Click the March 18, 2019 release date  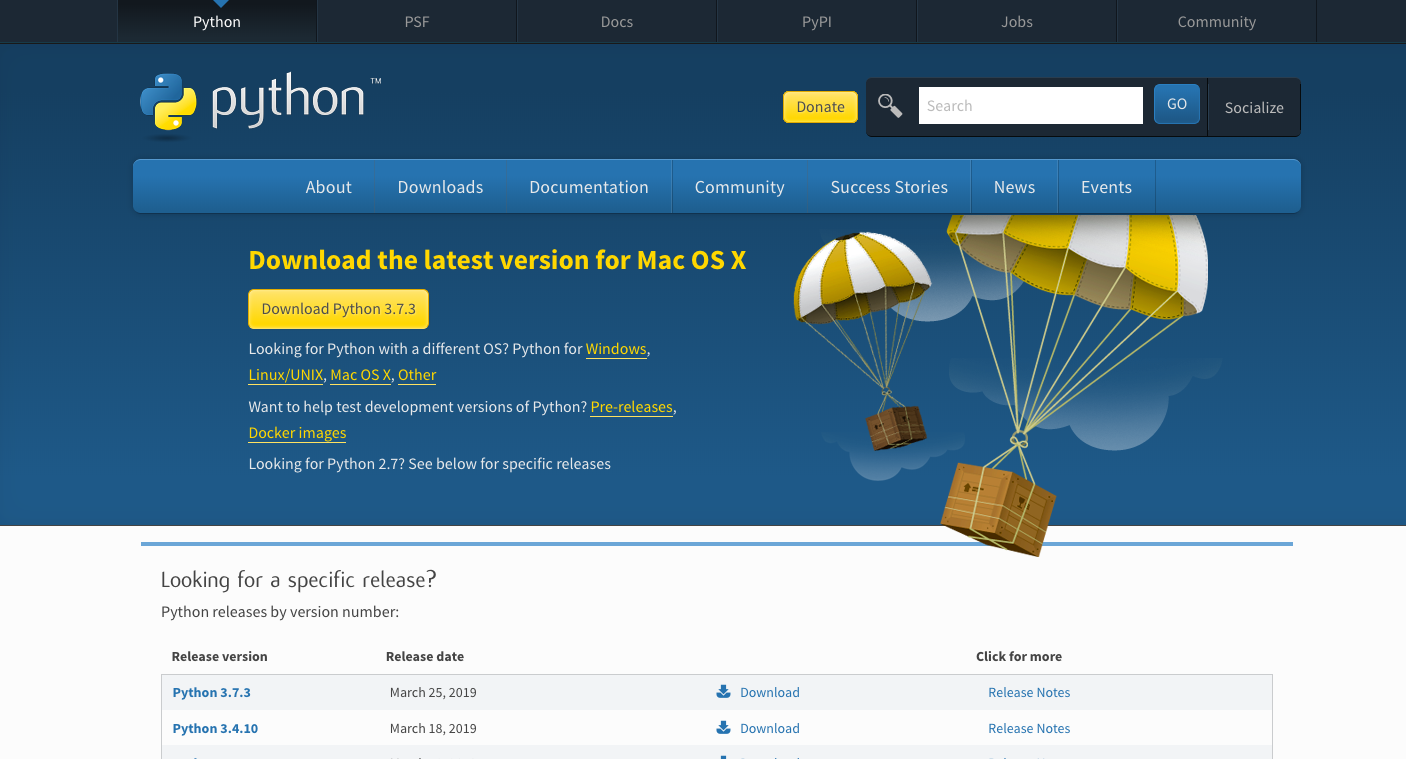pos(433,728)
